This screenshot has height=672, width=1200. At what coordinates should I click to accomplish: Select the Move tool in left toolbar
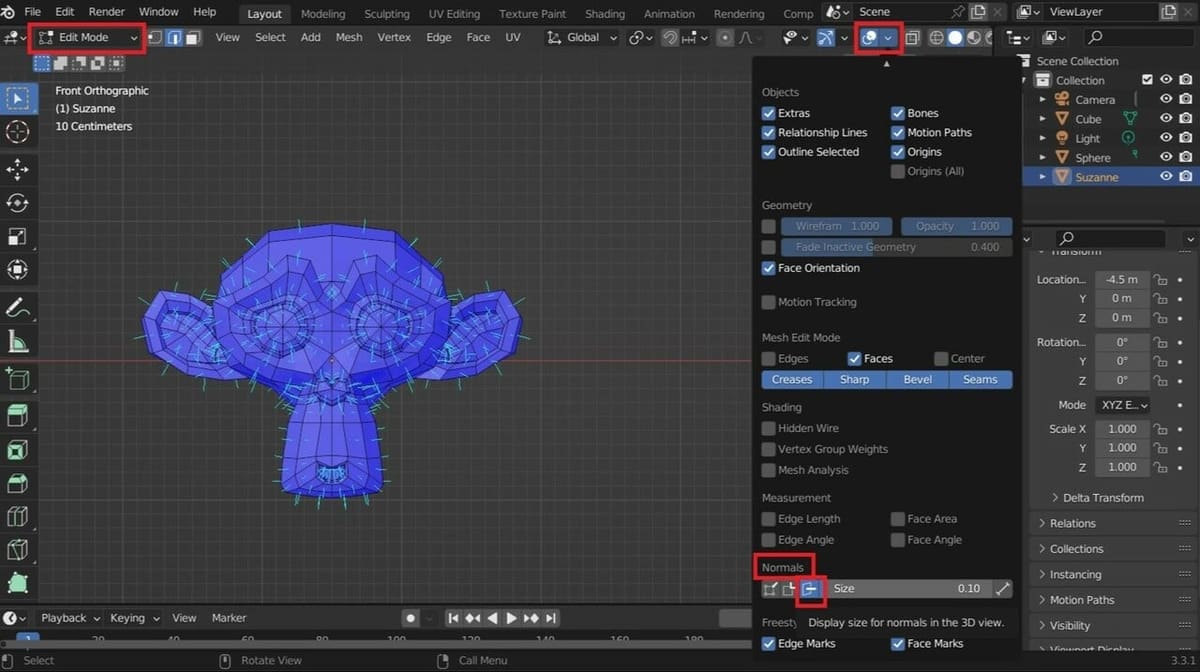point(17,168)
